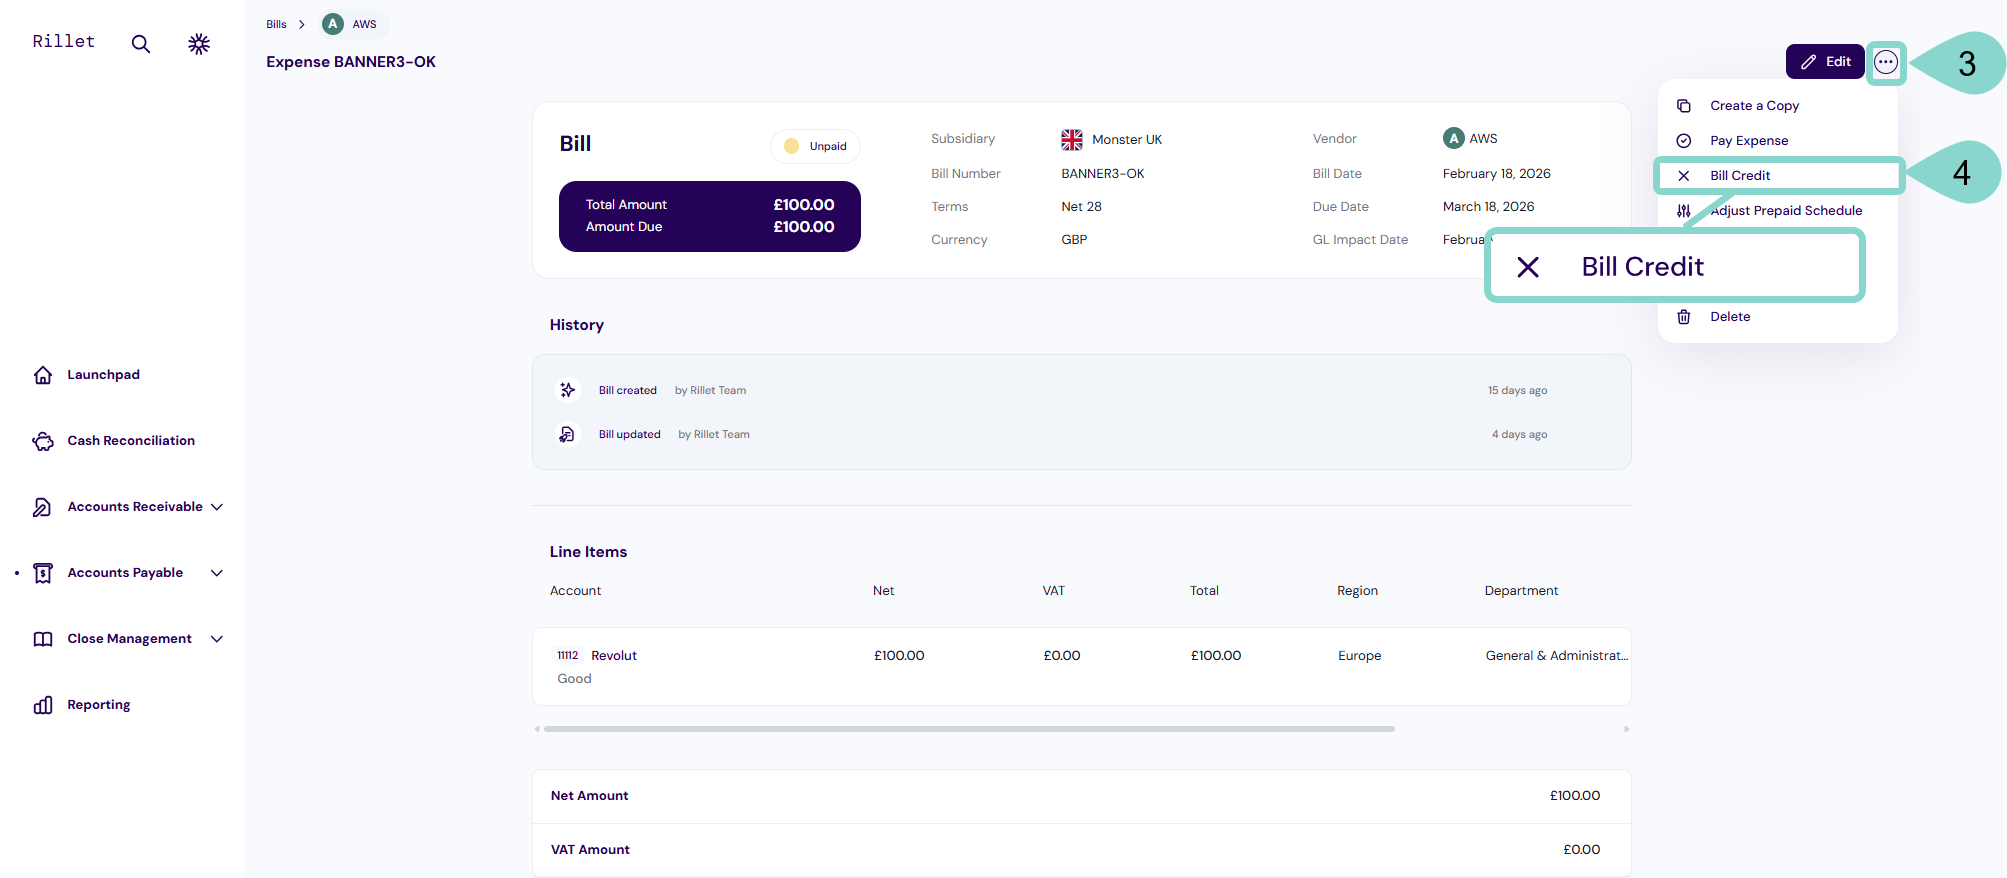
Task: Expand the Accounts Receivable chevron
Action: coord(217,507)
